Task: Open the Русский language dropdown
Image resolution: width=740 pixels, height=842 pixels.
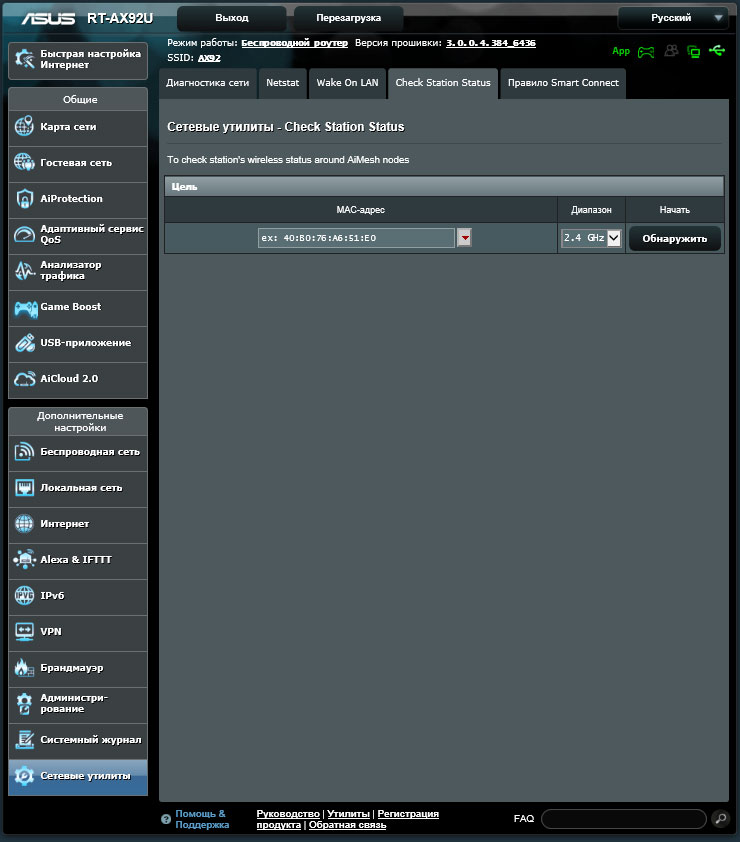Action: point(673,18)
